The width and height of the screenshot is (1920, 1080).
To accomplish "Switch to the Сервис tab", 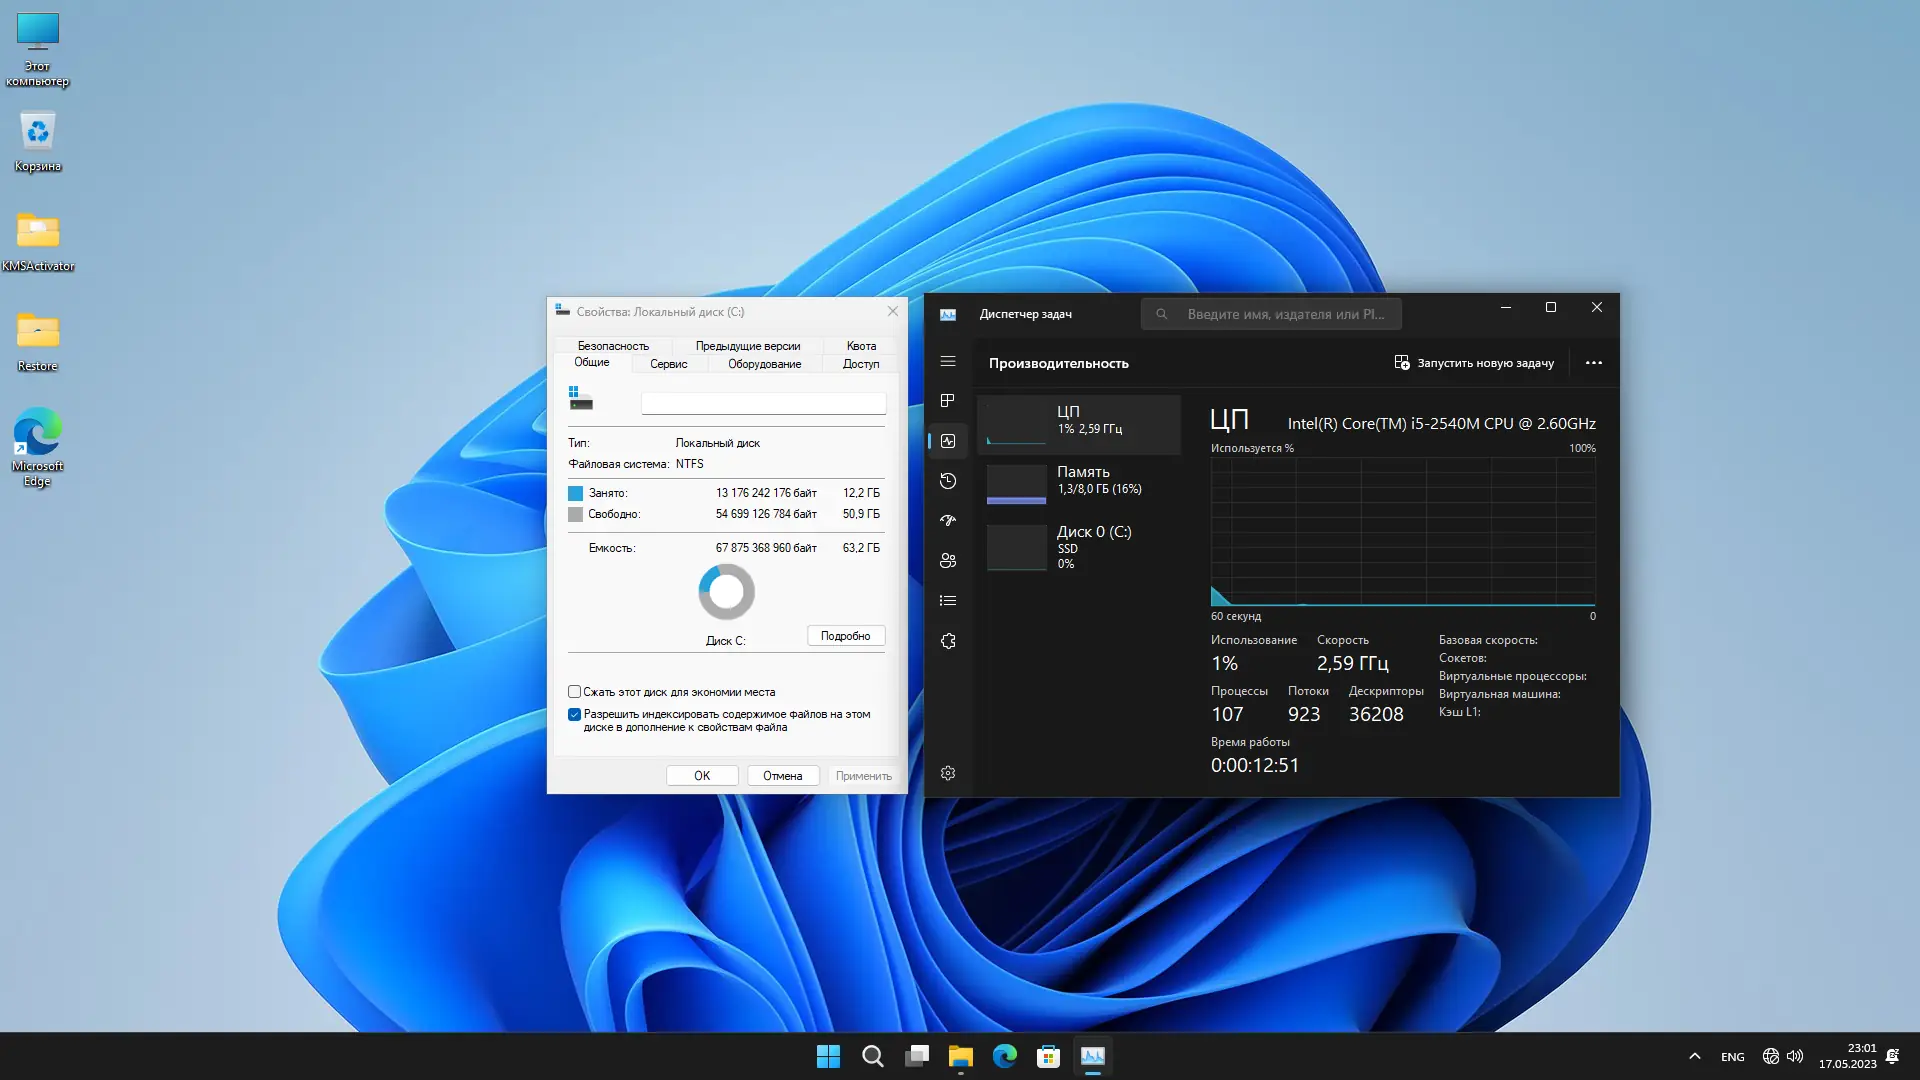I will (x=668, y=364).
